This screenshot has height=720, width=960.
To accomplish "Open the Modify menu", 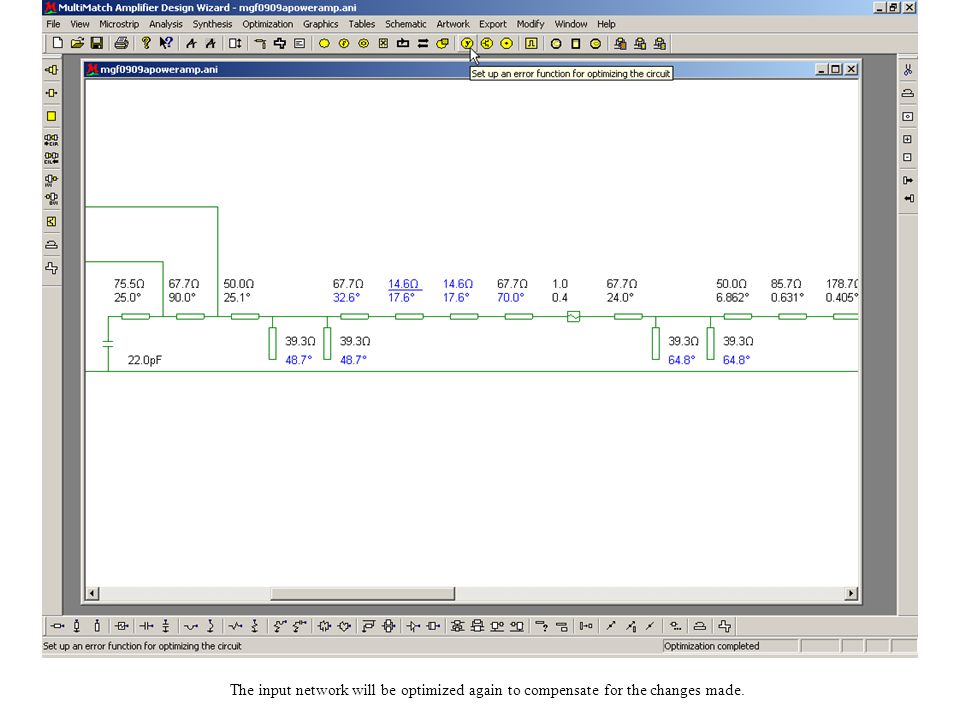I will [x=530, y=24].
